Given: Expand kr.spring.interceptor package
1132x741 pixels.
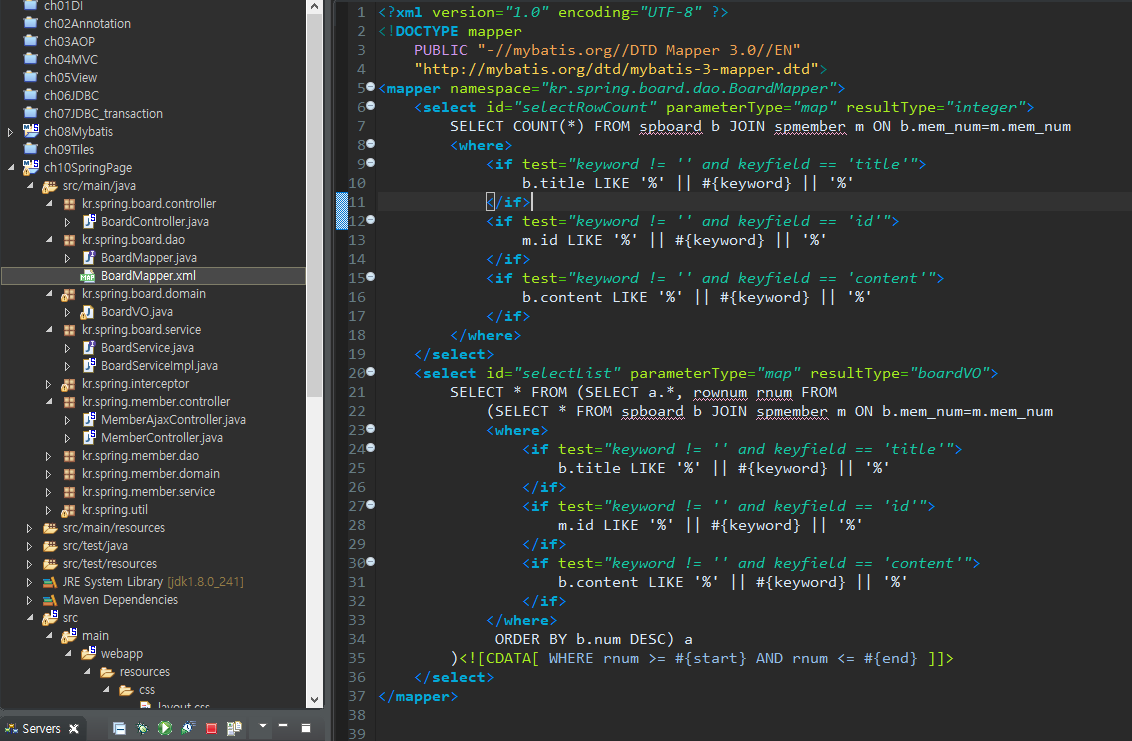Looking at the screenshot, I should (48, 384).
